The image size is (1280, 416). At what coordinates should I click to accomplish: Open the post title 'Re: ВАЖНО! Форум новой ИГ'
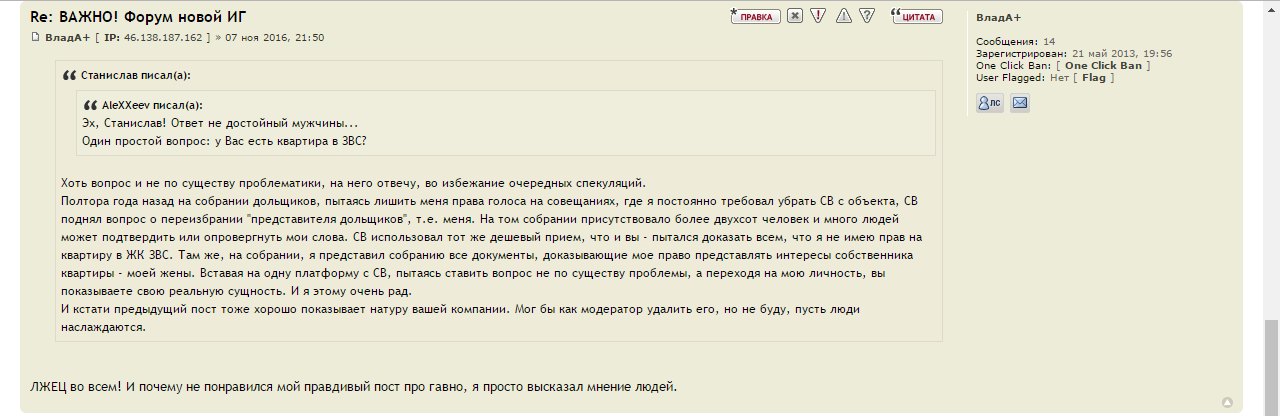[138, 16]
